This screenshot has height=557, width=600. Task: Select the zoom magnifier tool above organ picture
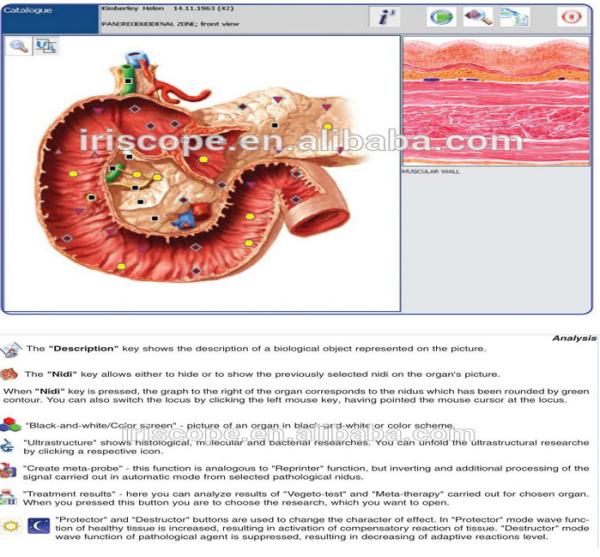point(19,46)
